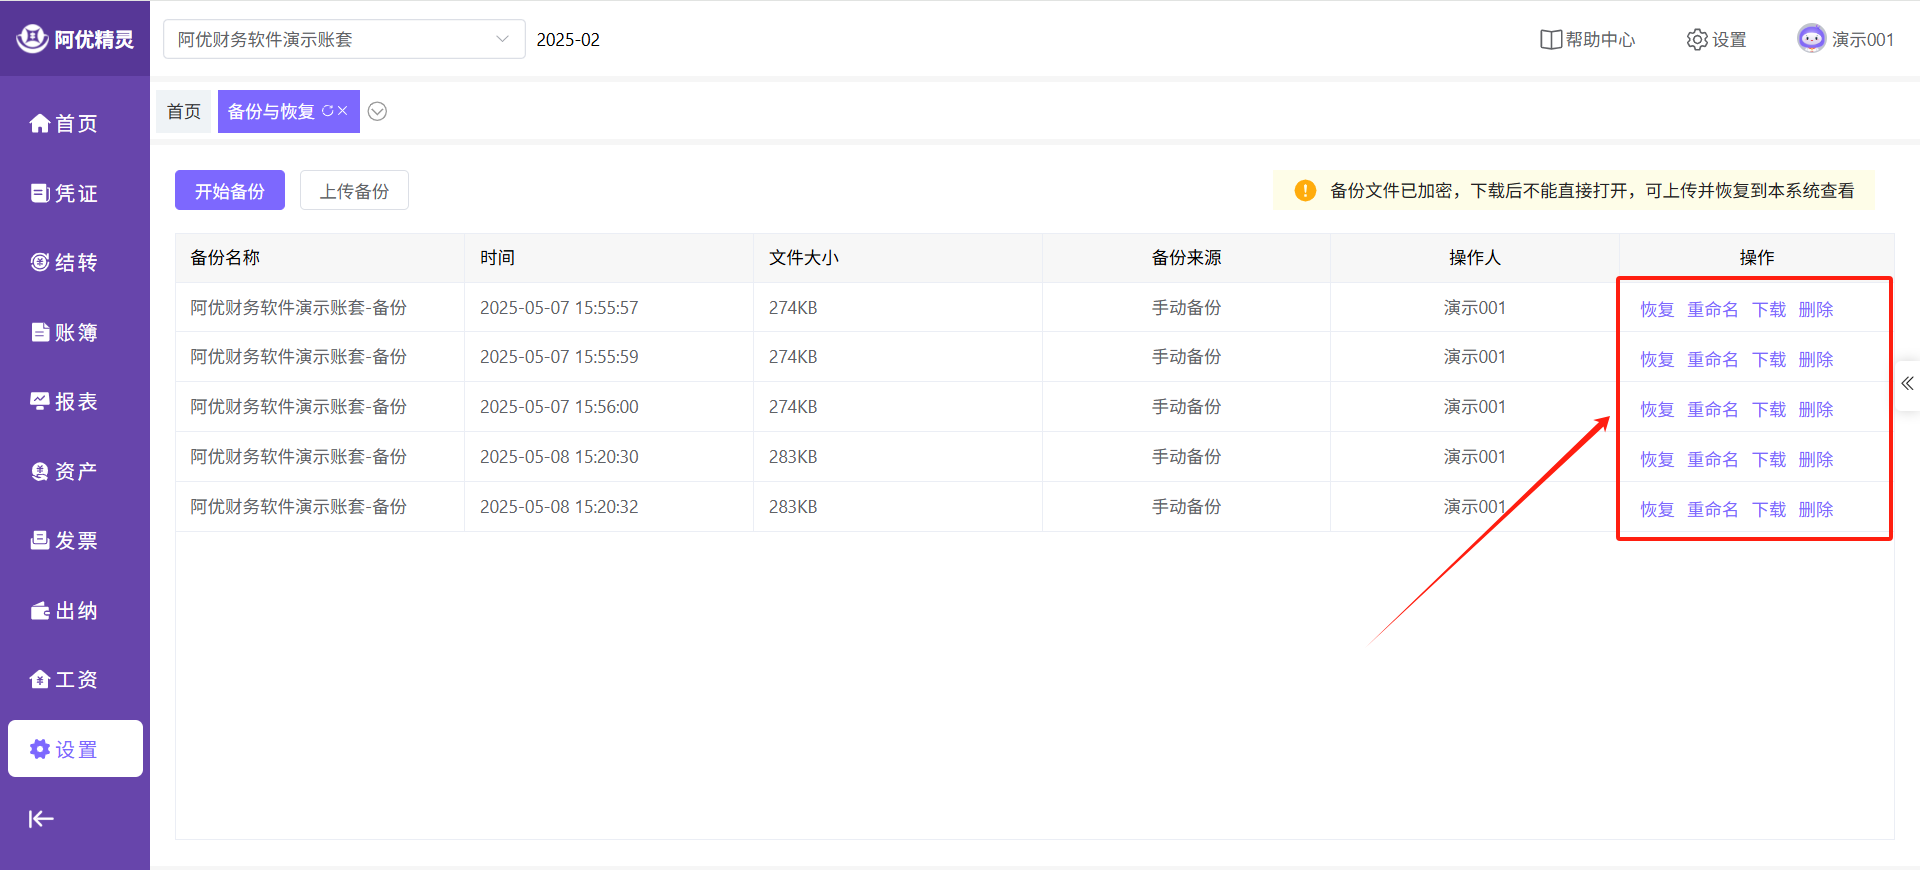
Task: Select 账簿 in sidebar menu
Action: [65, 332]
